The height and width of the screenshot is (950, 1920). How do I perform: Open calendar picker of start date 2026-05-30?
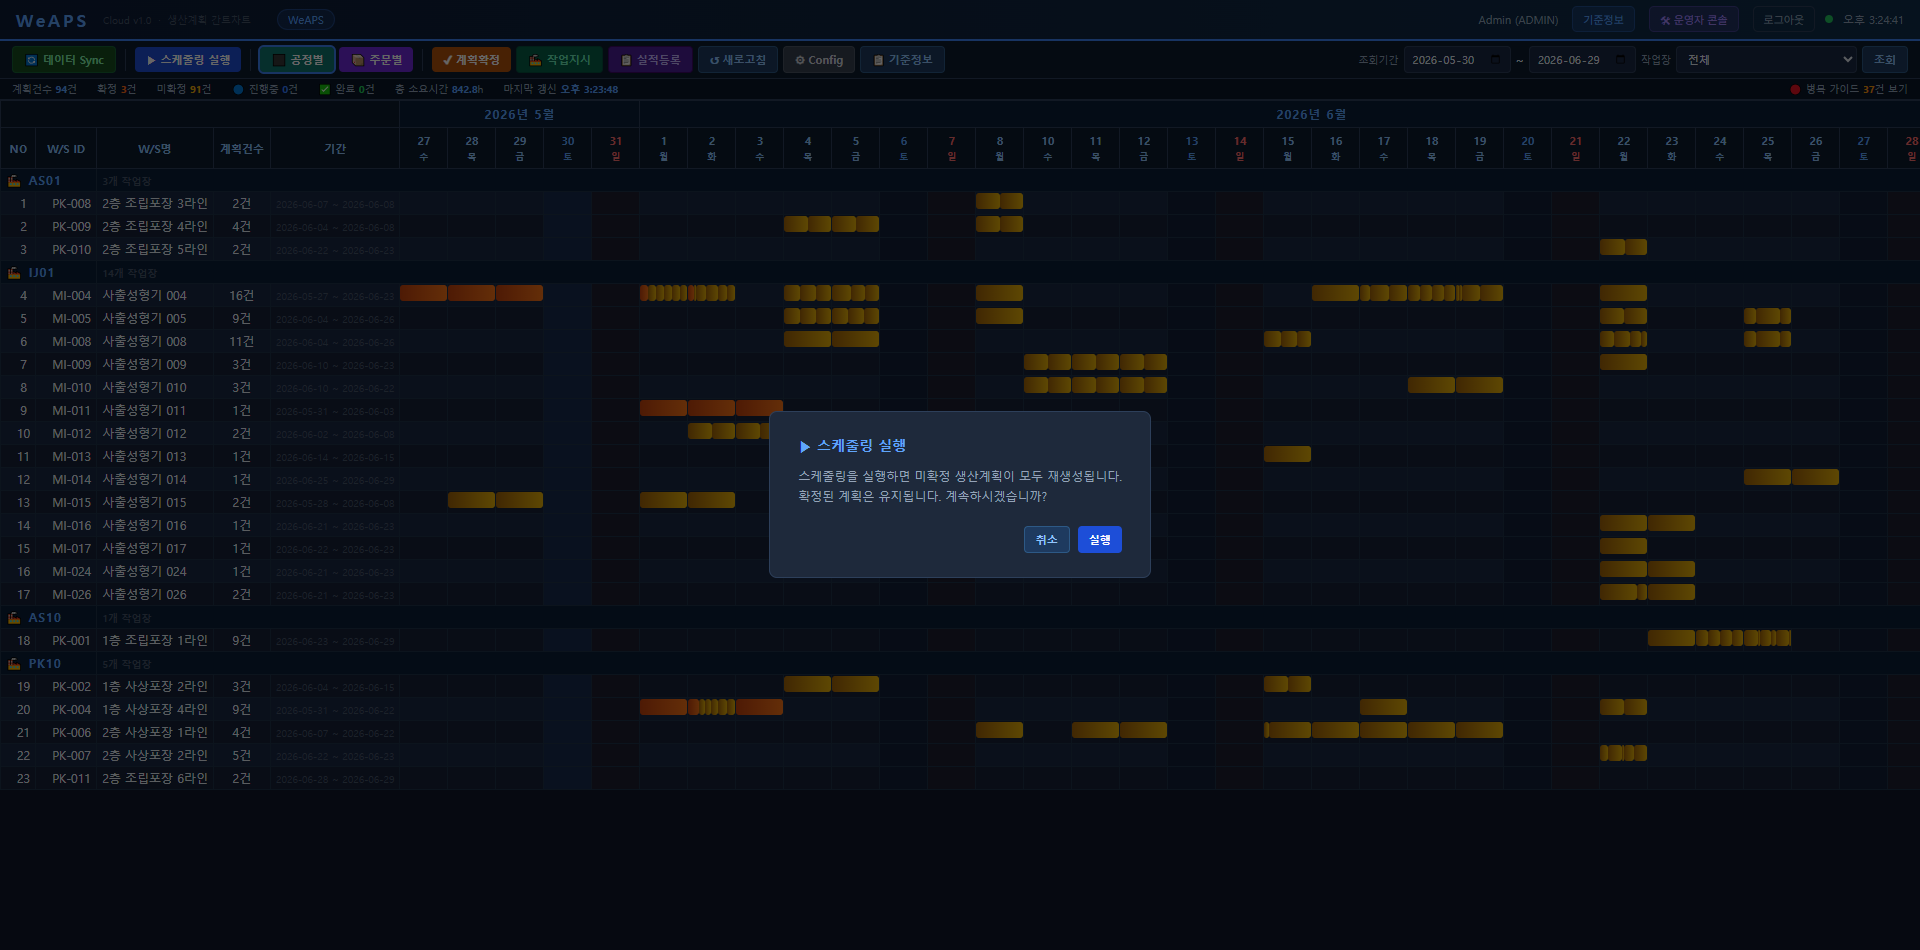point(1495,60)
